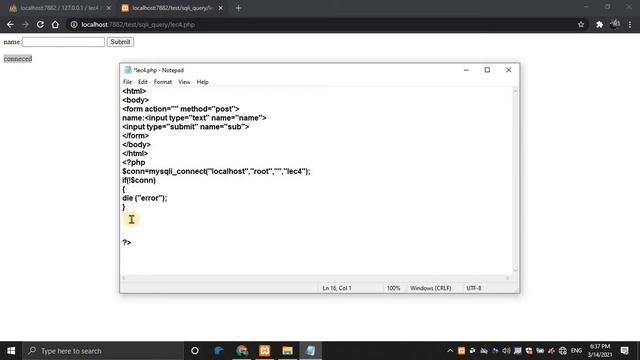Image resolution: width=640 pixels, height=360 pixels.
Task: Click the browser back arrow
Action: [x=10, y=24]
